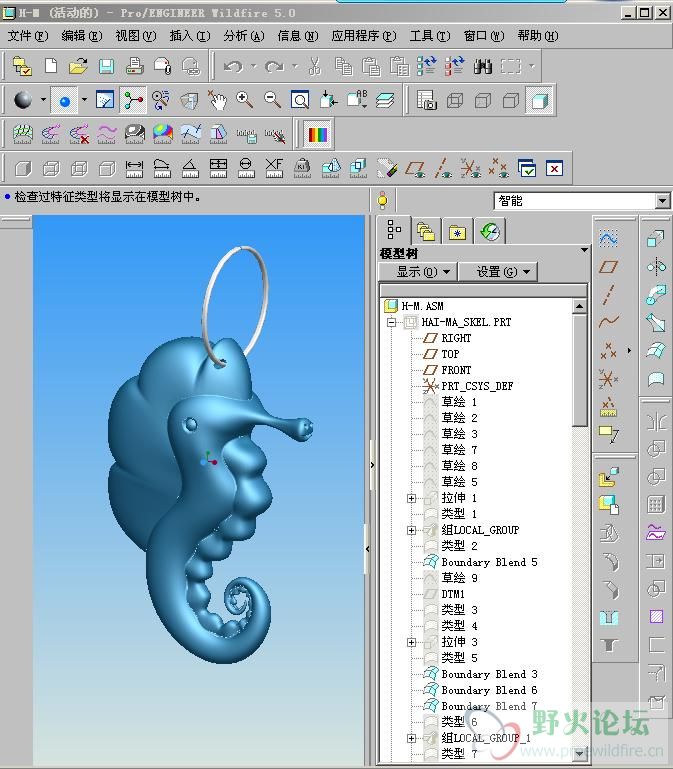Click the XF transform analysis icon
This screenshot has width=673, height=769.
click(x=274, y=168)
